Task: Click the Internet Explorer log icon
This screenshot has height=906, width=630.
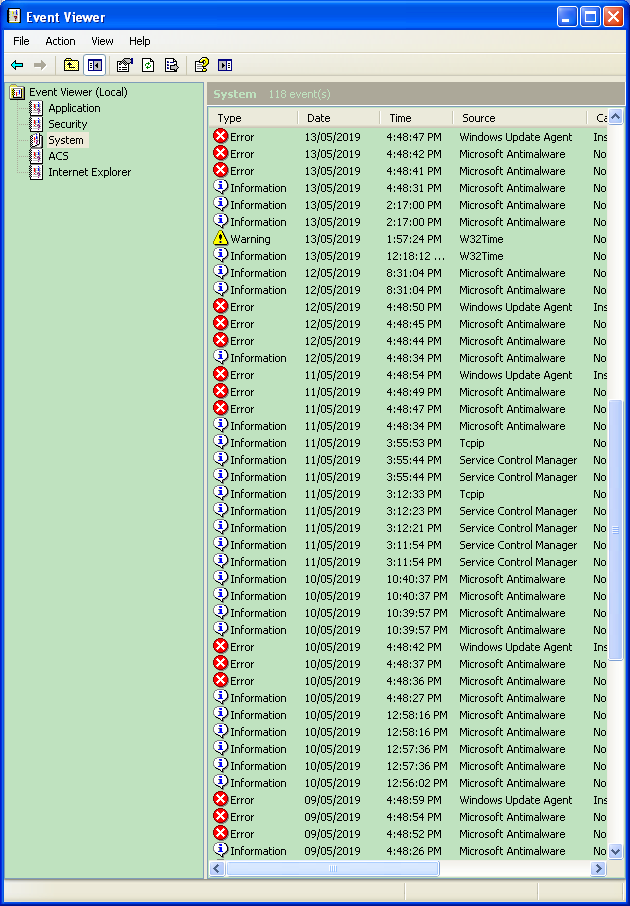Action: [x=36, y=172]
